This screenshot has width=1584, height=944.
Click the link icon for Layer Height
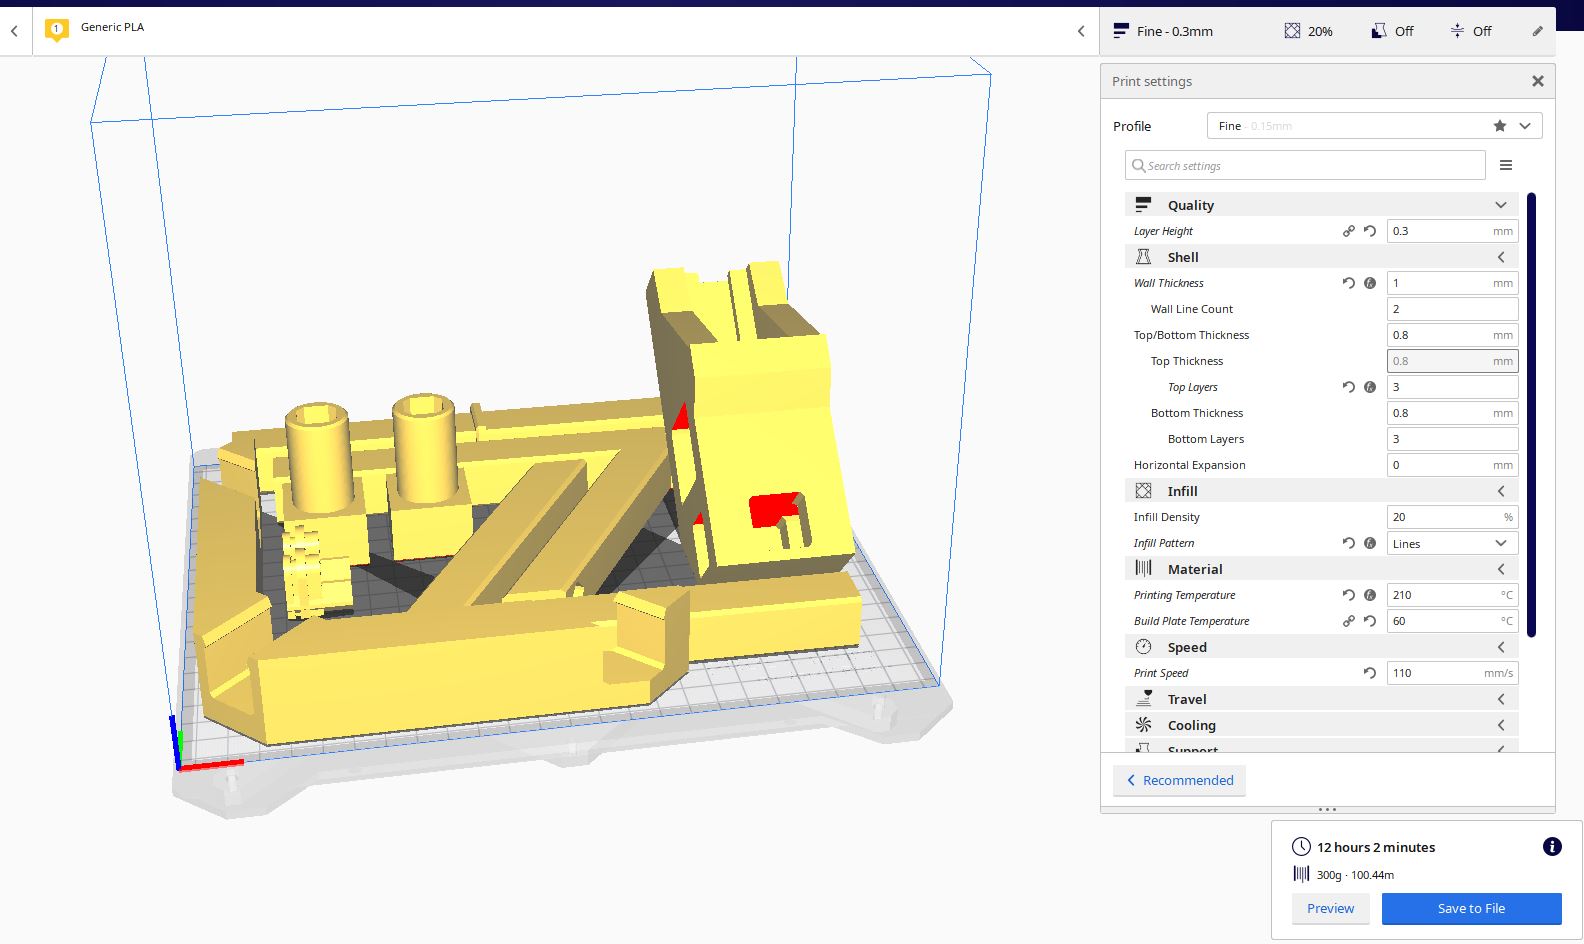click(1349, 231)
